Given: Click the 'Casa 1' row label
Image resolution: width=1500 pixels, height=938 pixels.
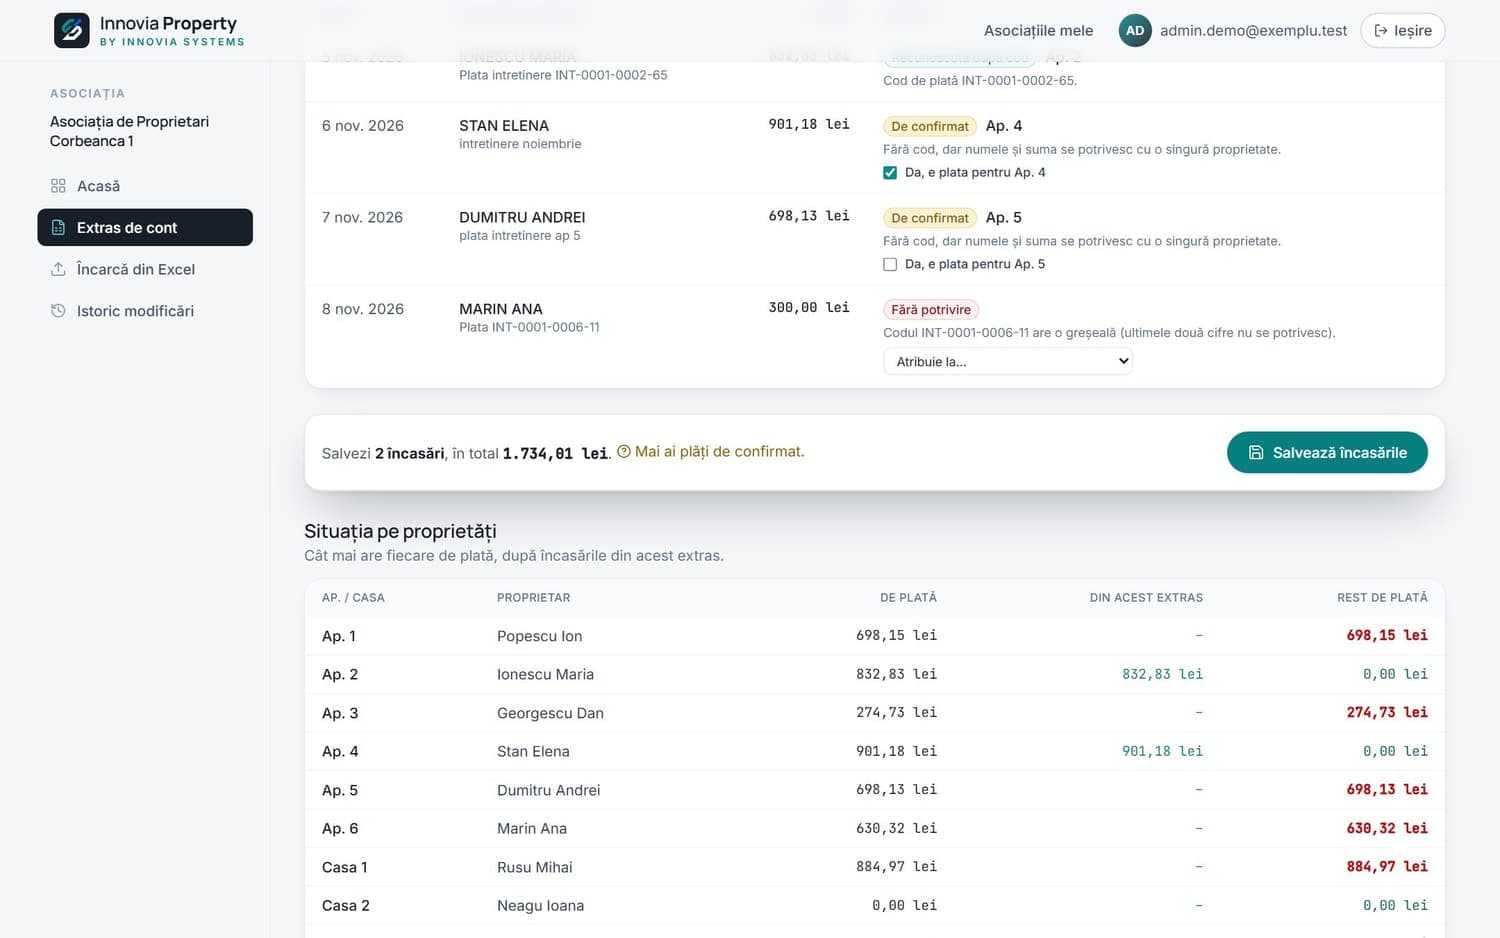Looking at the screenshot, I should (344, 867).
